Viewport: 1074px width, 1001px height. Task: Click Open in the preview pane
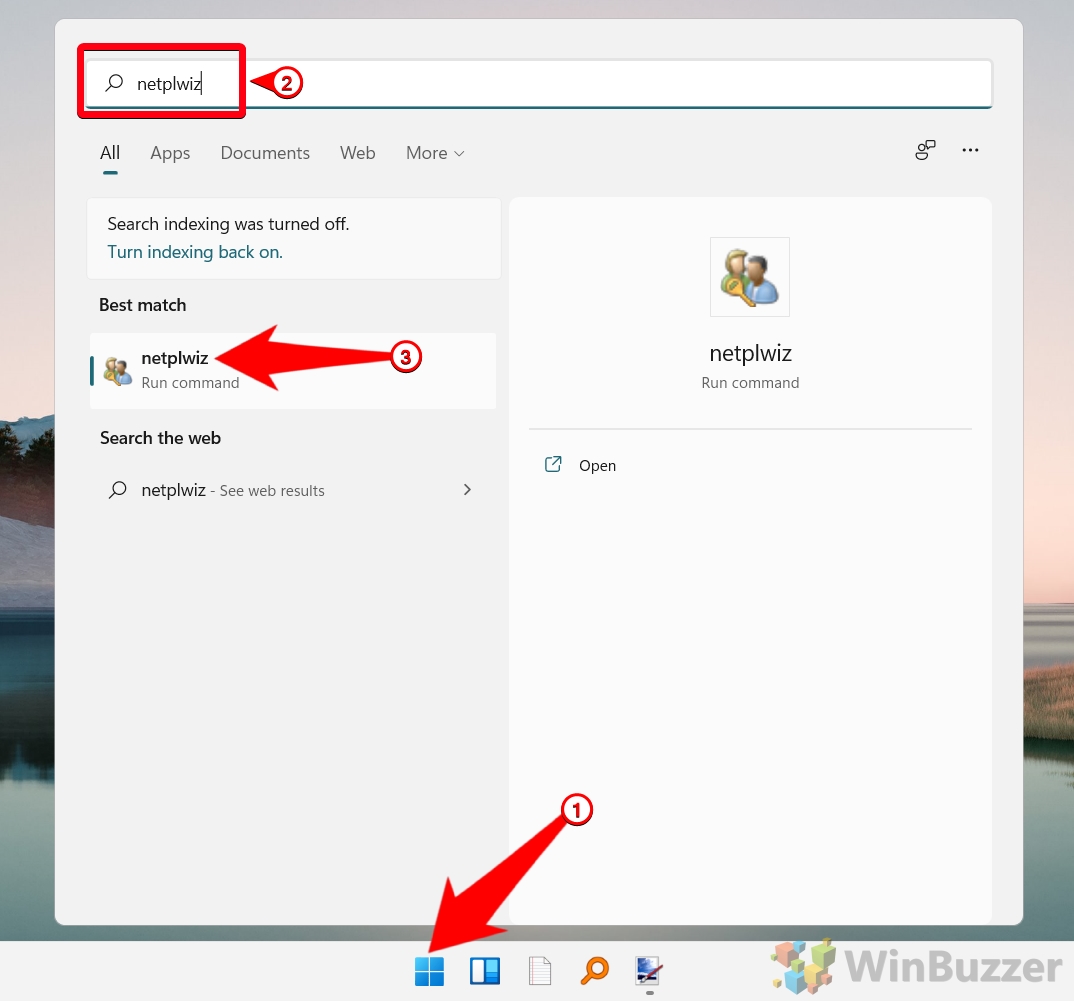click(597, 465)
